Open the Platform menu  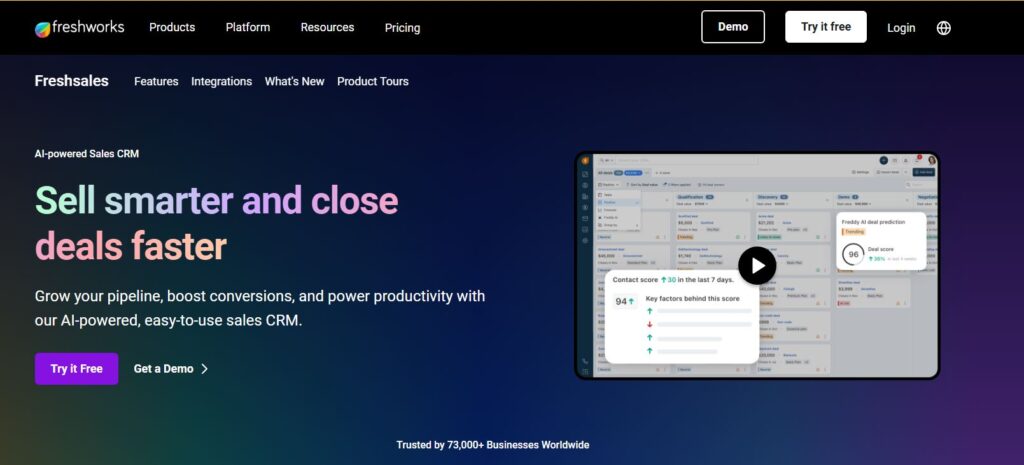pyautogui.click(x=248, y=27)
